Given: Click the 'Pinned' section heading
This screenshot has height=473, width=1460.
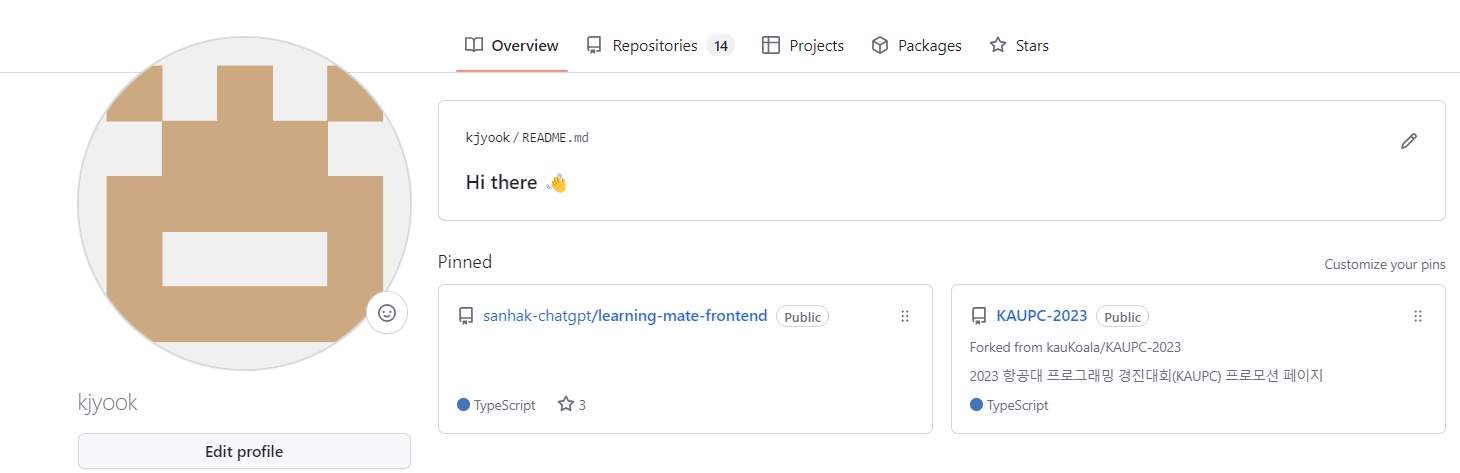Looking at the screenshot, I should (465, 262).
